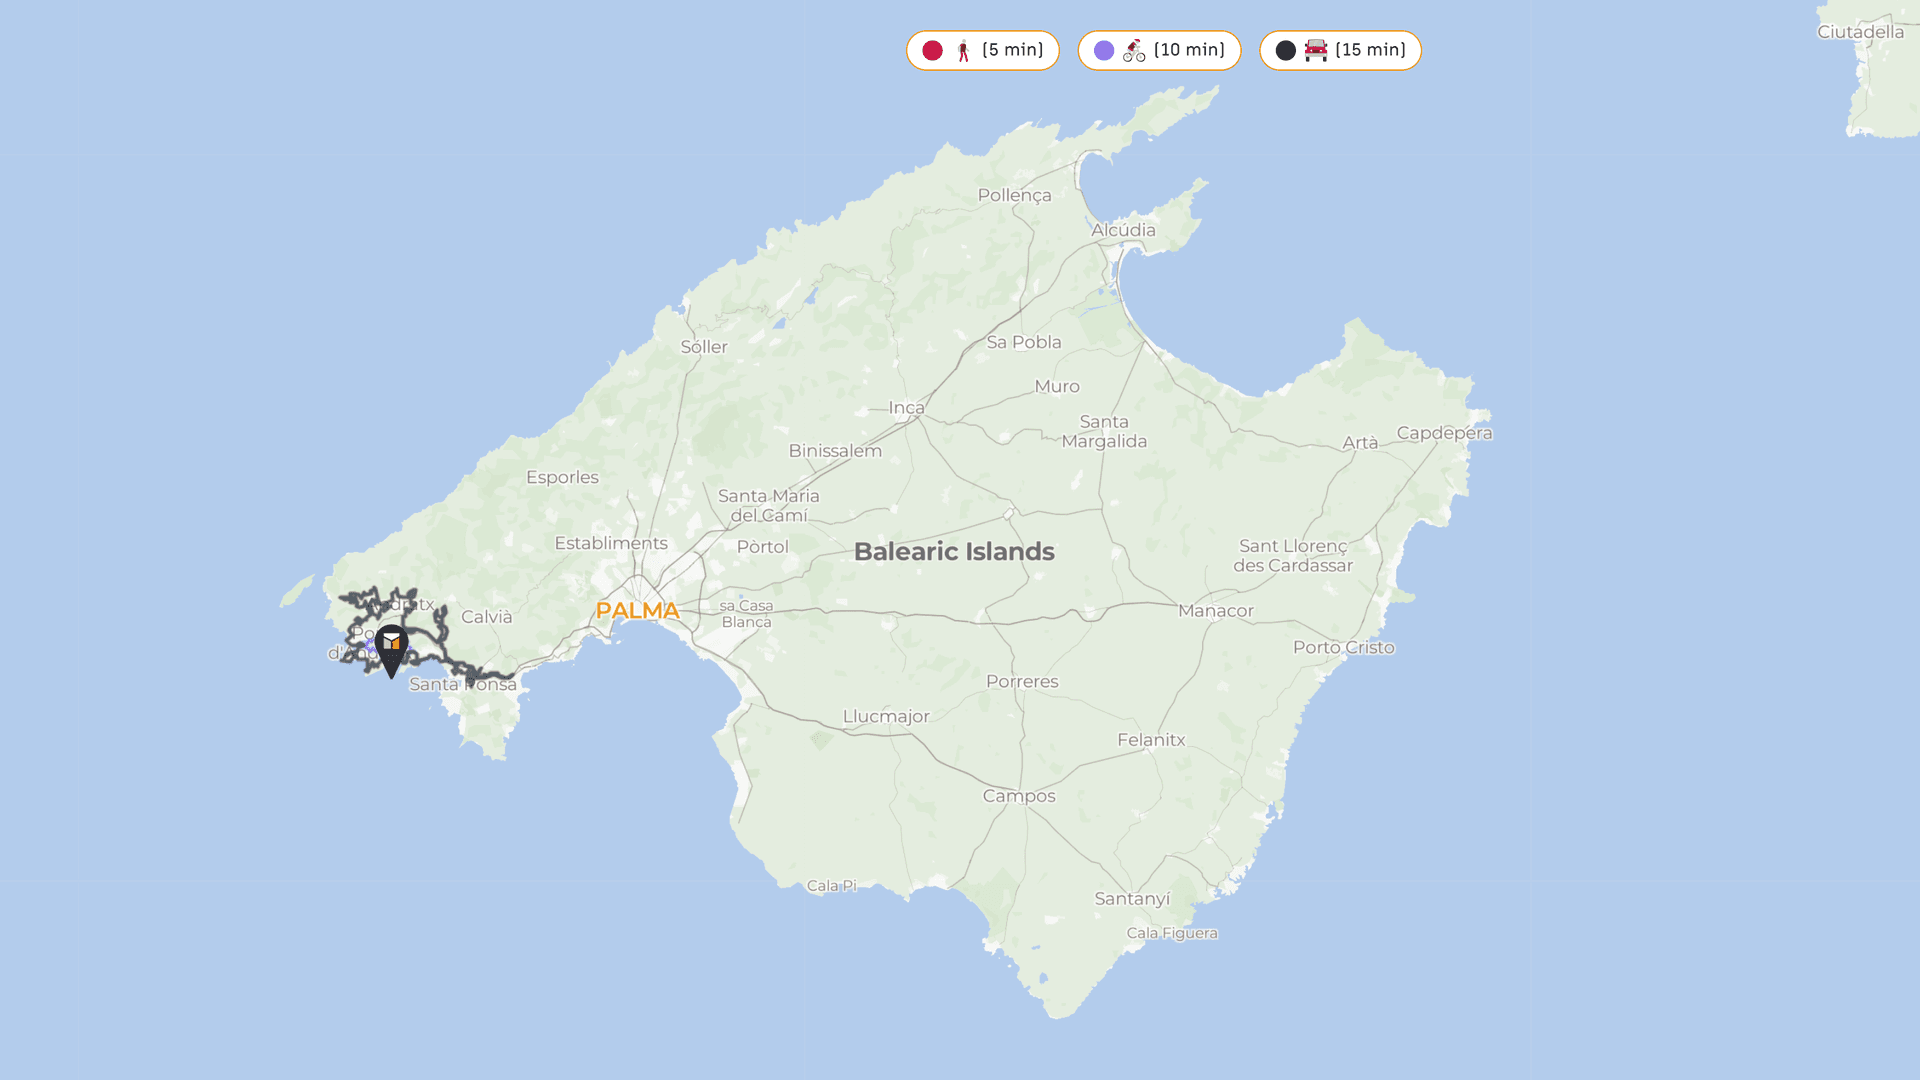Click the Establiments label
The width and height of the screenshot is (1920, 1080).
pos(611,543)
